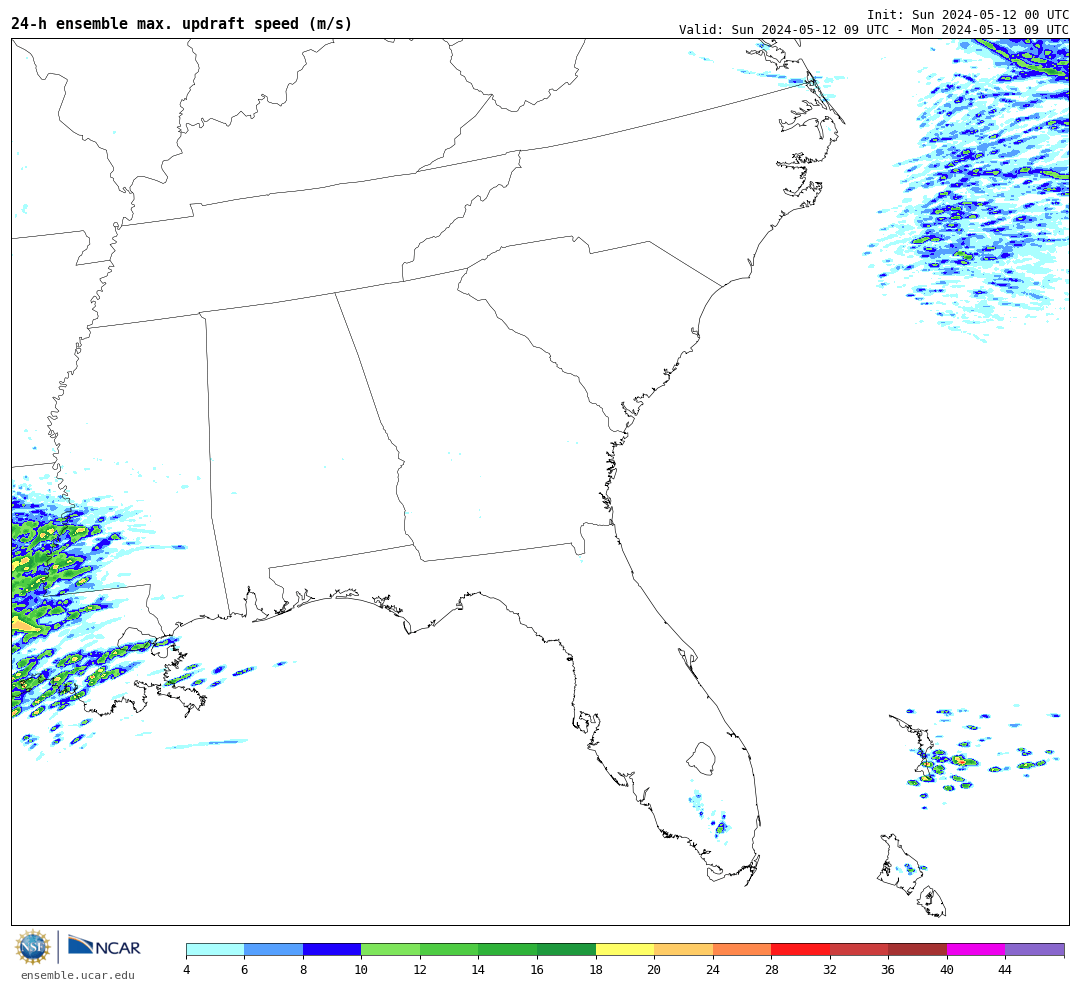This screenshot has height=988, width=1080.
Task: Select the orange 24-28 color swatch
Action: (x=742, y=949)
